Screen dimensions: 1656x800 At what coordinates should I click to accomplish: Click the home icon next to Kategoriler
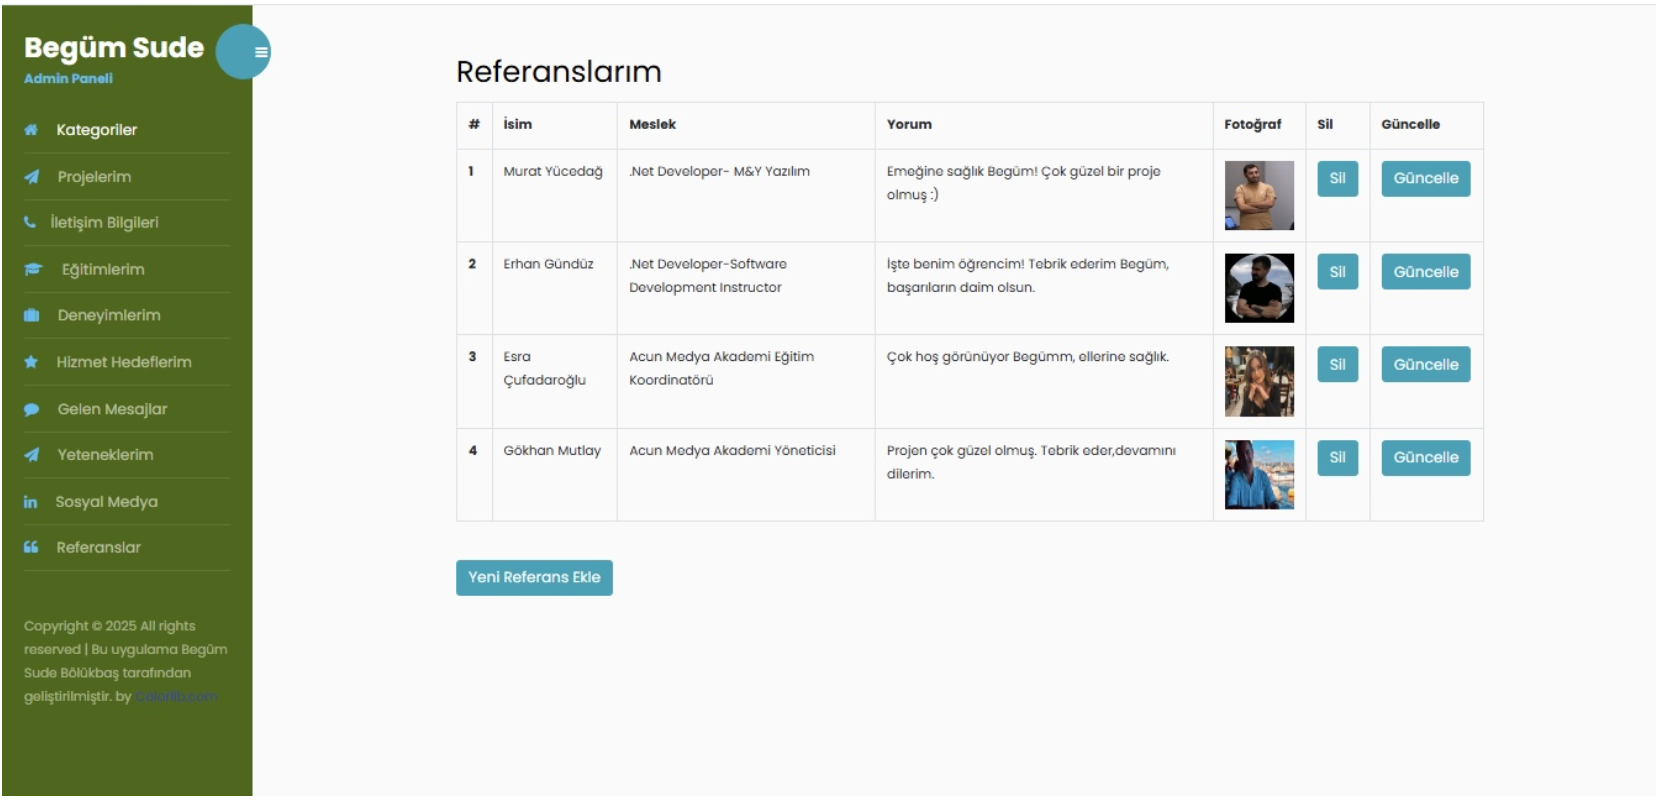coord(30,129)
